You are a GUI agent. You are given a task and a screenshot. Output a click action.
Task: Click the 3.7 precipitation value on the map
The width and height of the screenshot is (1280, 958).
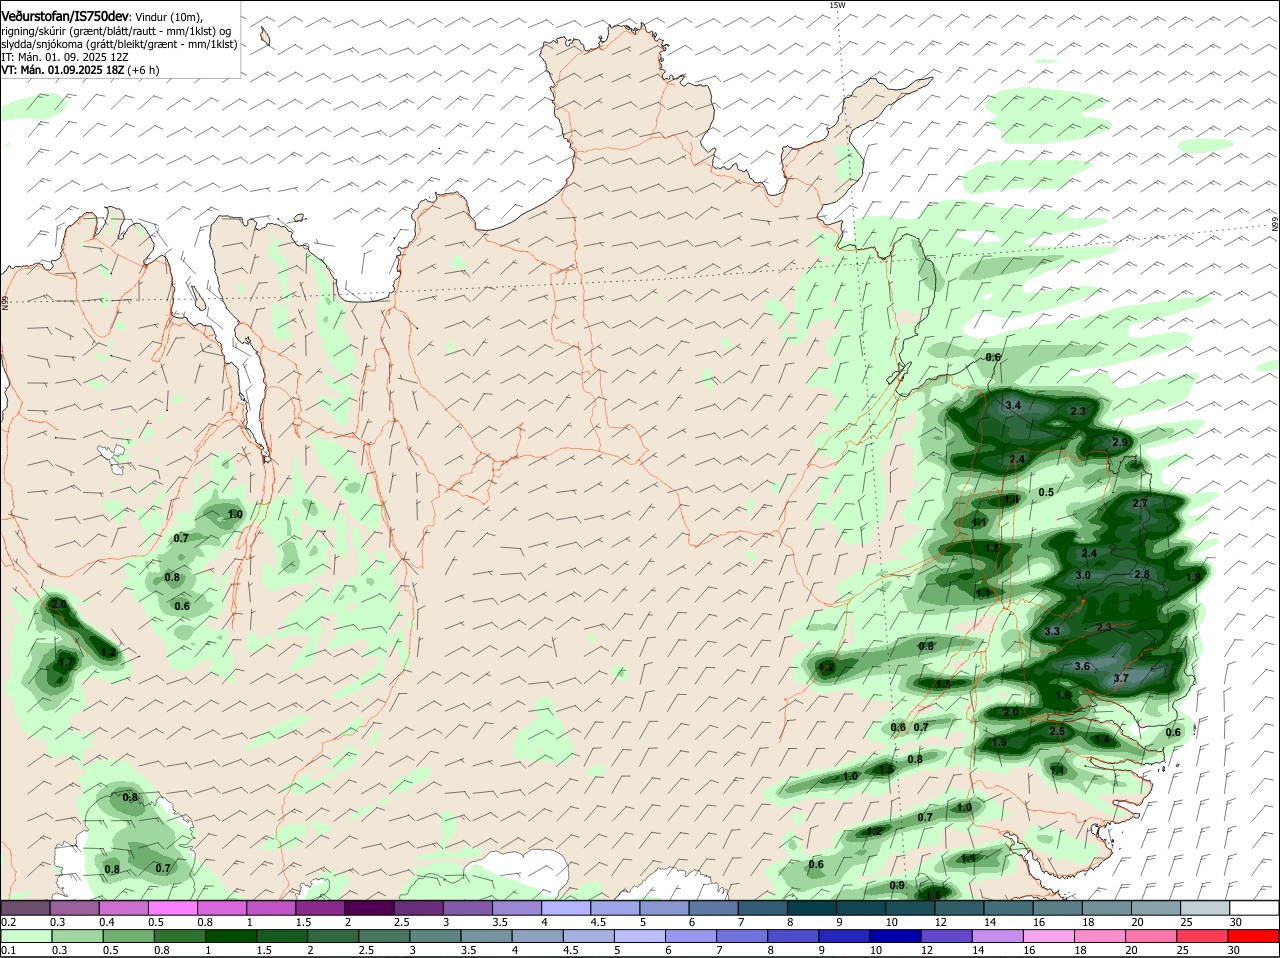(x=1120, y=678)
